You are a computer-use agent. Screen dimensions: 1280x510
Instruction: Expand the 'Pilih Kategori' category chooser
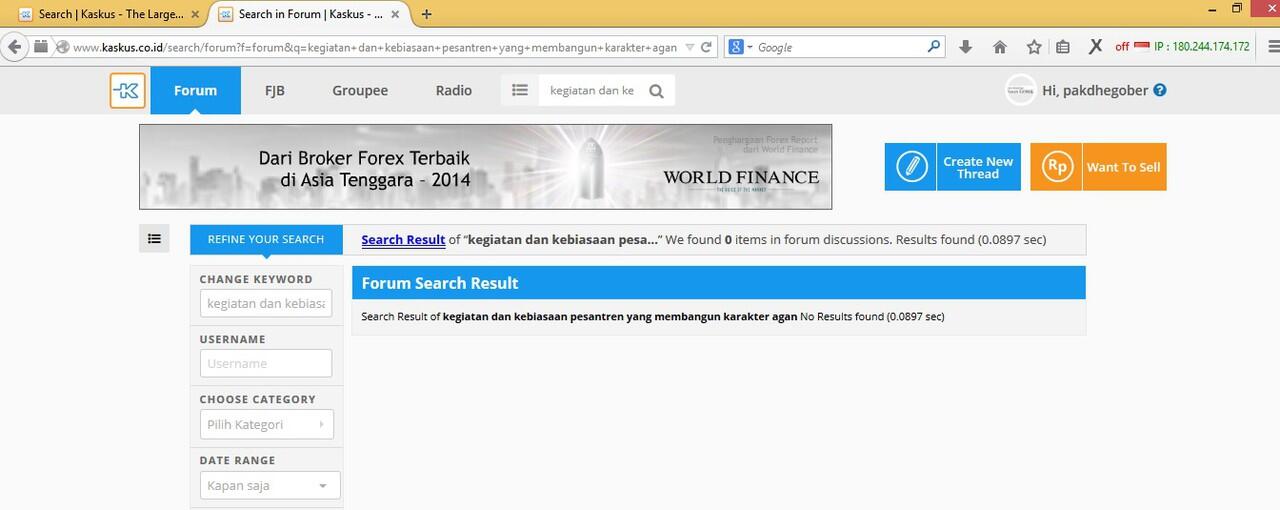[266, 424]
